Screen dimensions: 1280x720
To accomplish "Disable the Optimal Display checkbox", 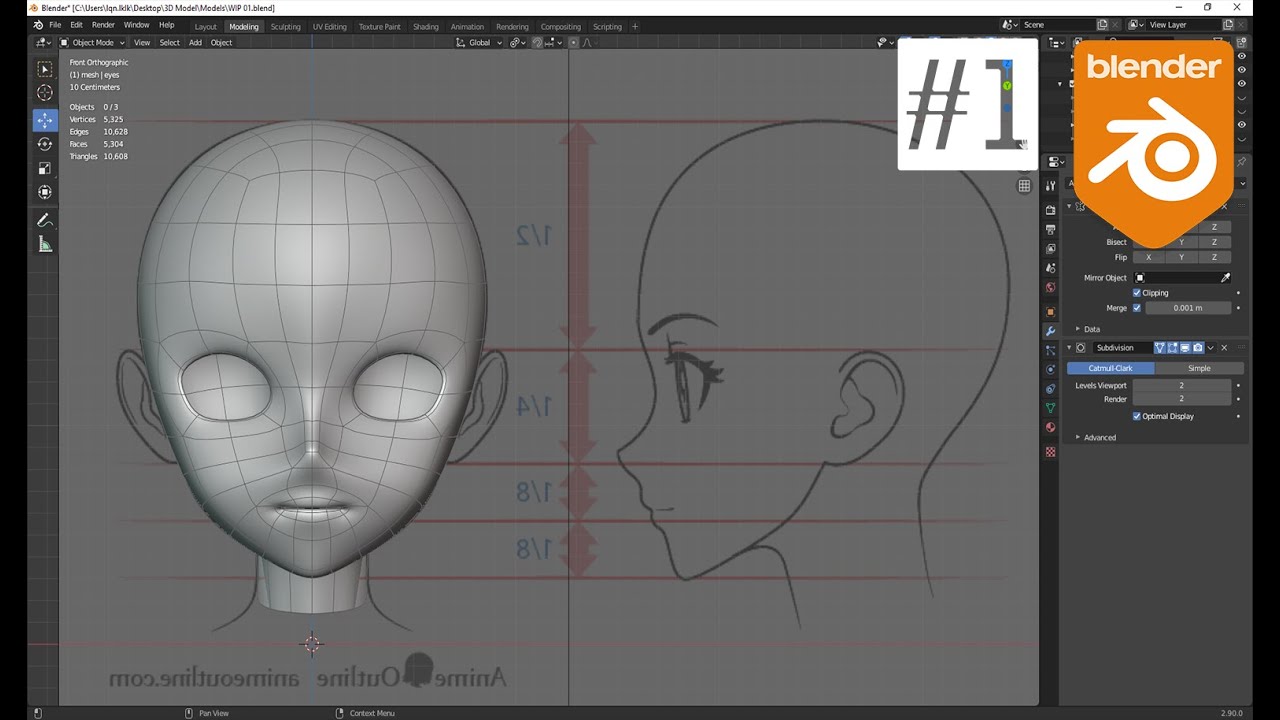I will point(1137,416).
